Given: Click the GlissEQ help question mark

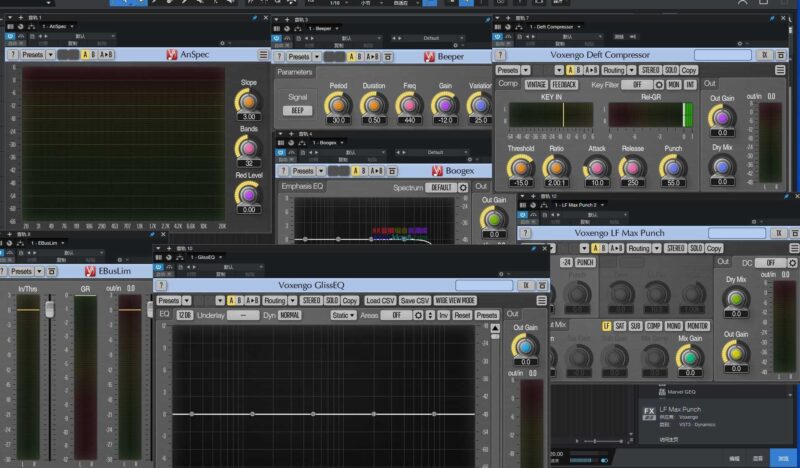Looking at the screenshot, I should tap(161, 285).
